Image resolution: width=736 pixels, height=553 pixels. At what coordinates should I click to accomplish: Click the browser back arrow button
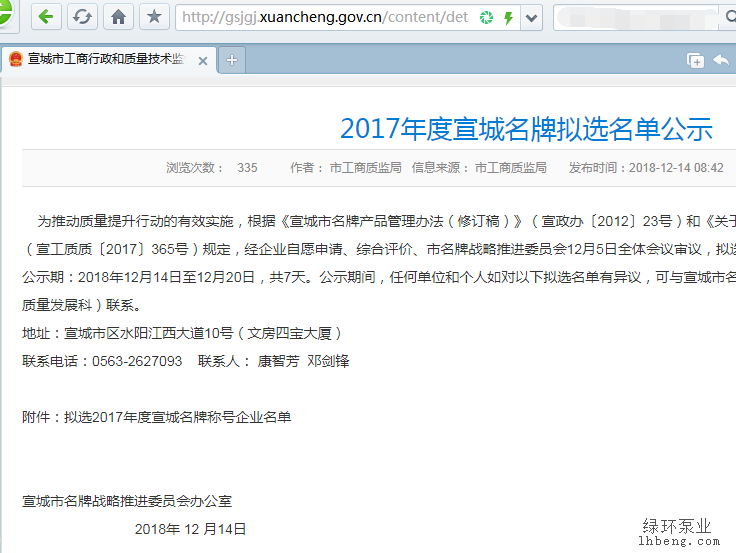(x=48, y=17)
